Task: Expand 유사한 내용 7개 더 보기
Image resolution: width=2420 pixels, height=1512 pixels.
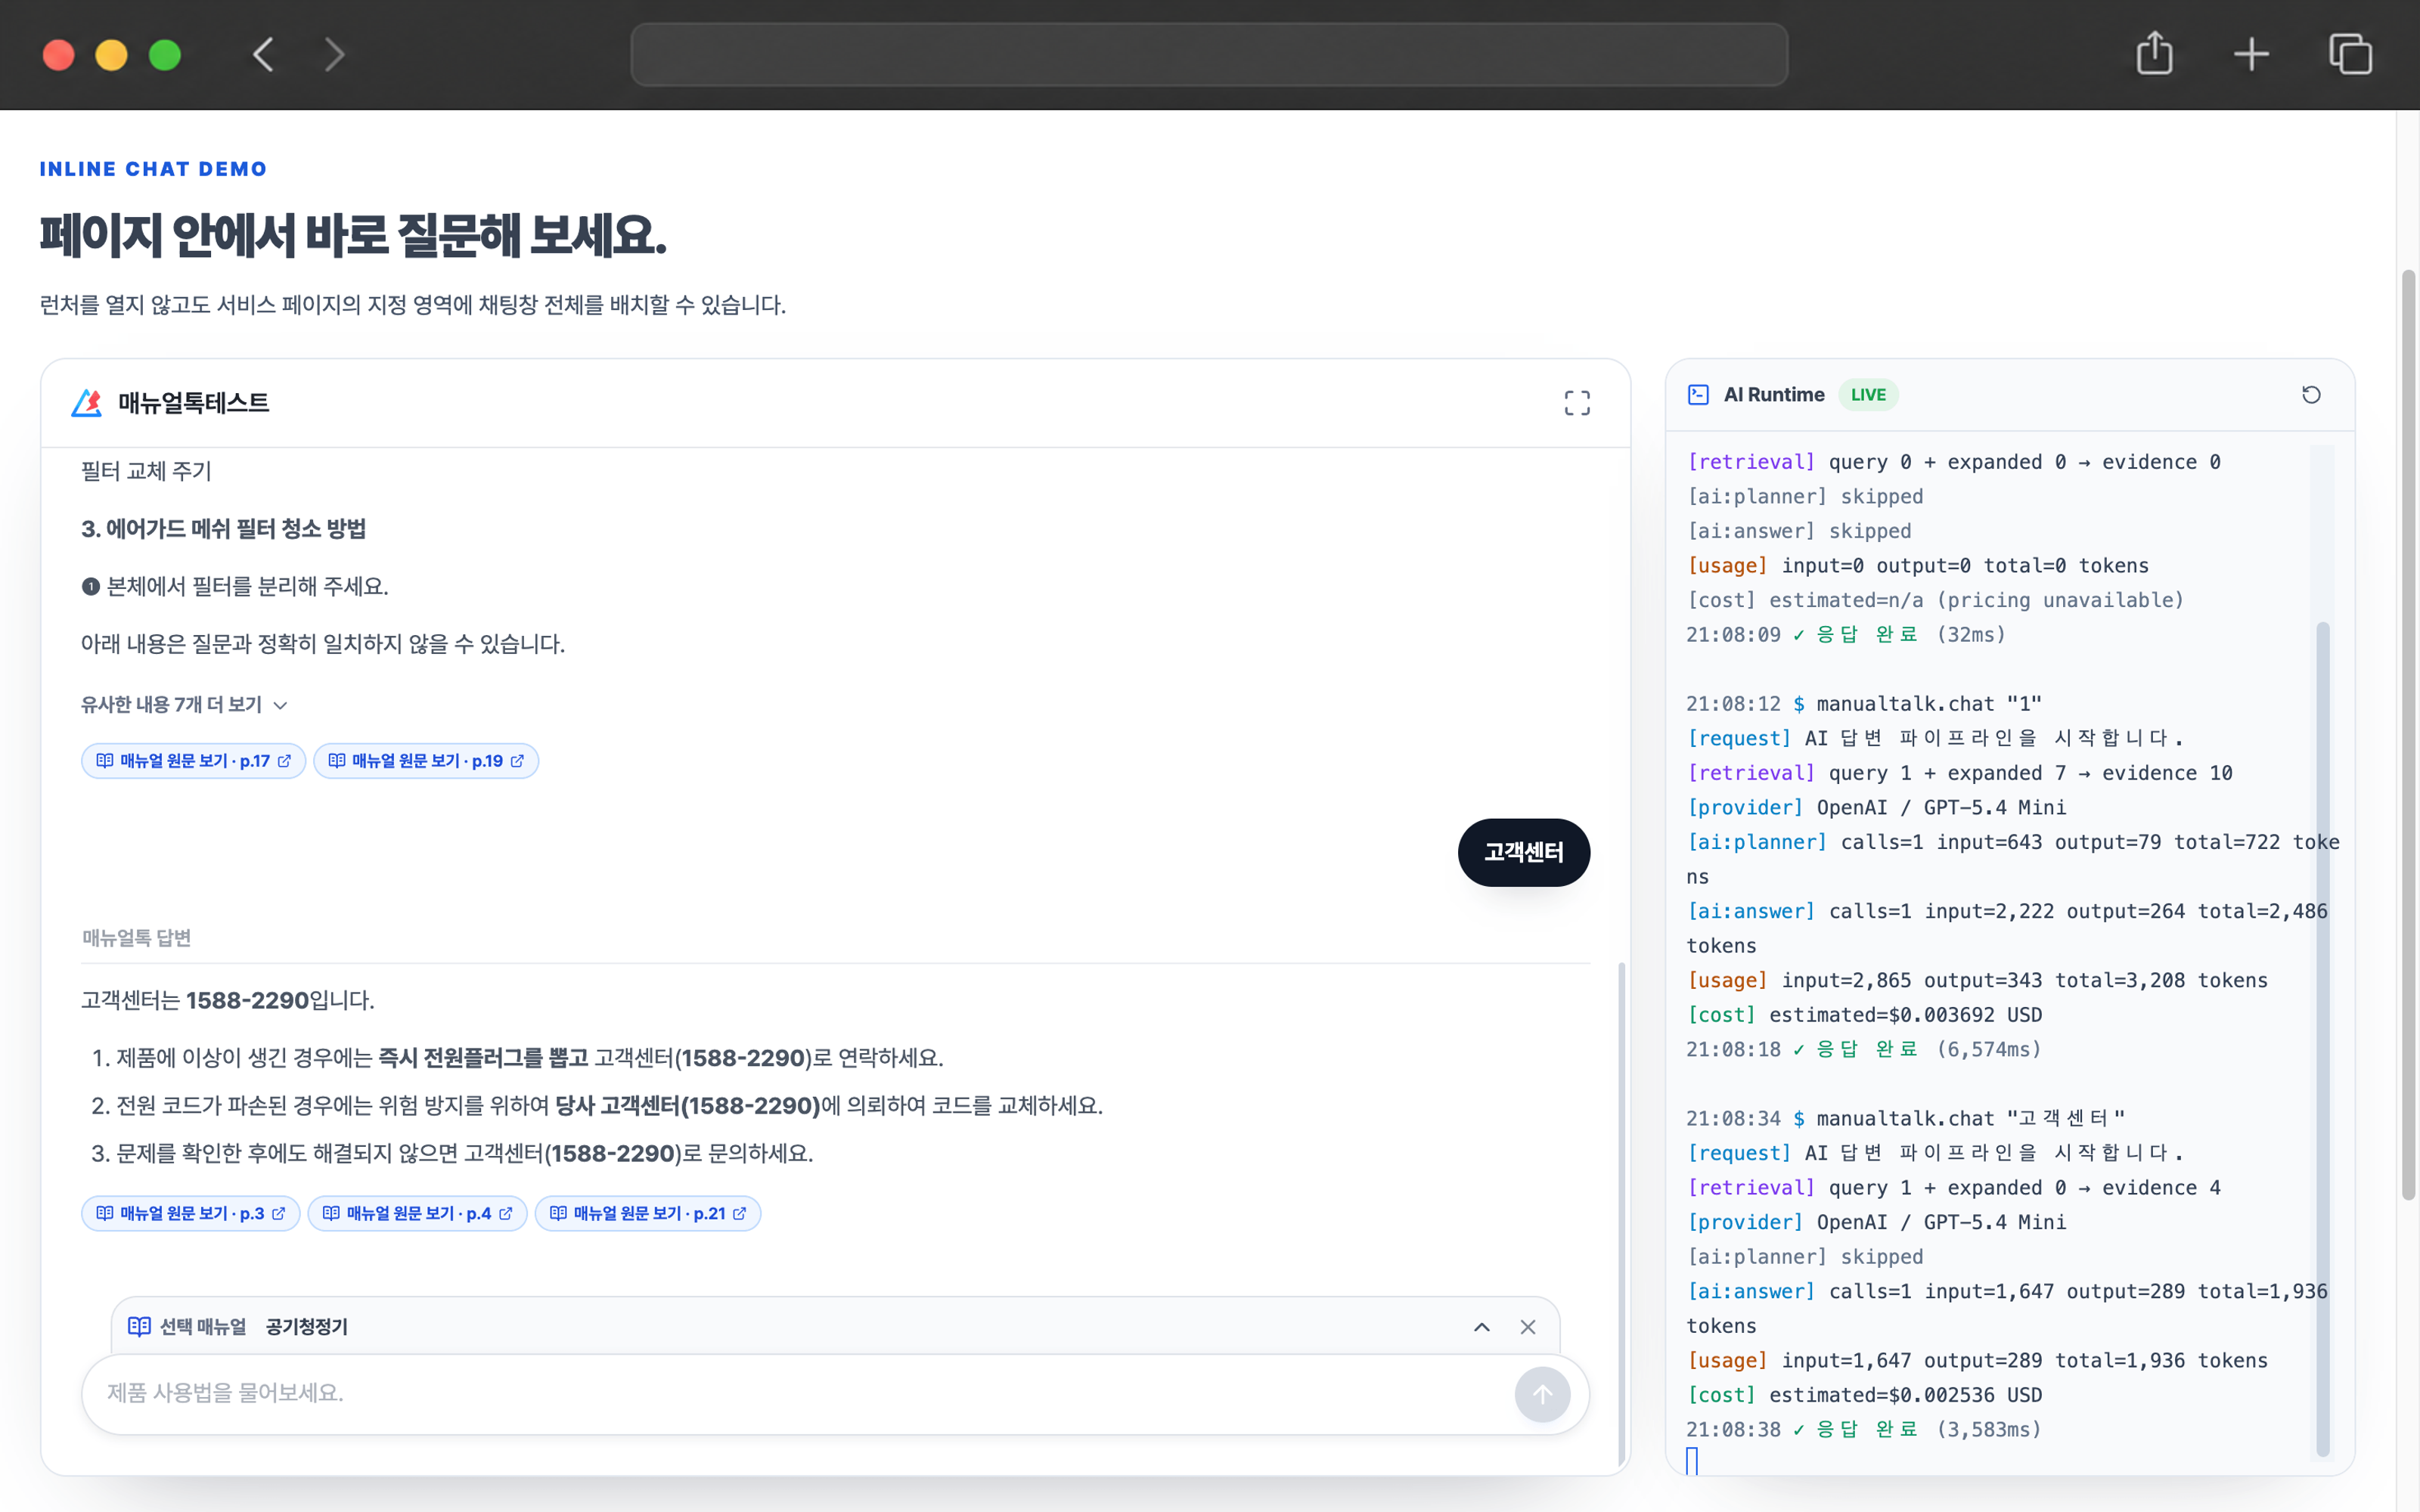Action: (x=184, y=705)
